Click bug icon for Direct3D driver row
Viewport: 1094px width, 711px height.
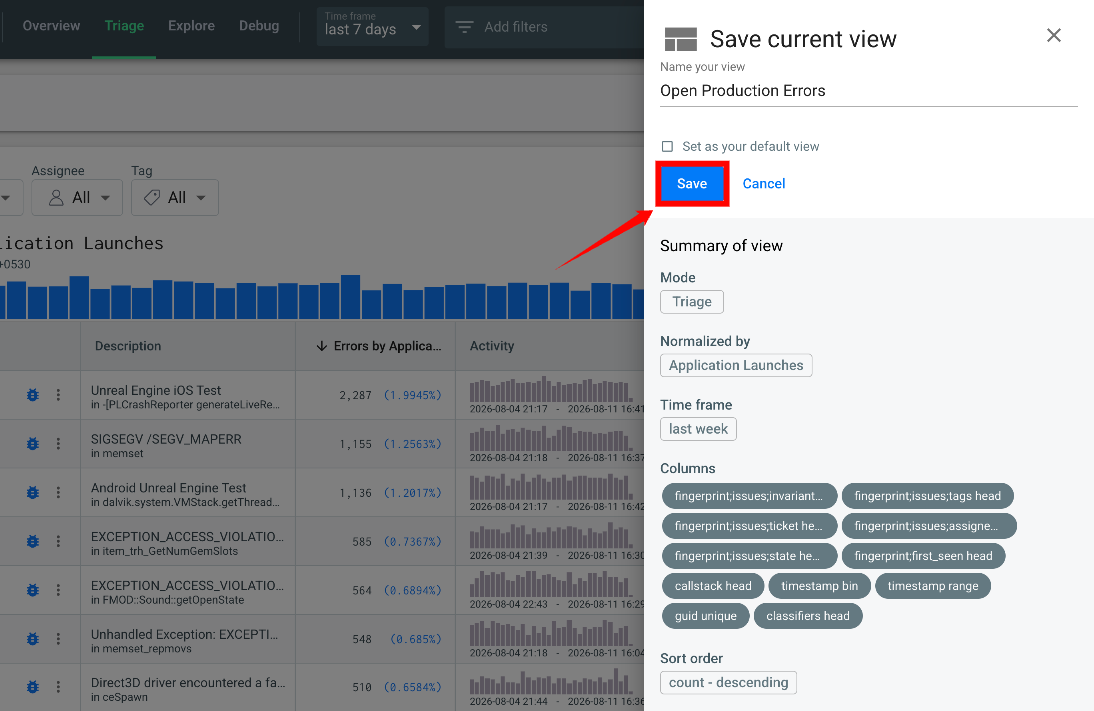click(33, 687)
